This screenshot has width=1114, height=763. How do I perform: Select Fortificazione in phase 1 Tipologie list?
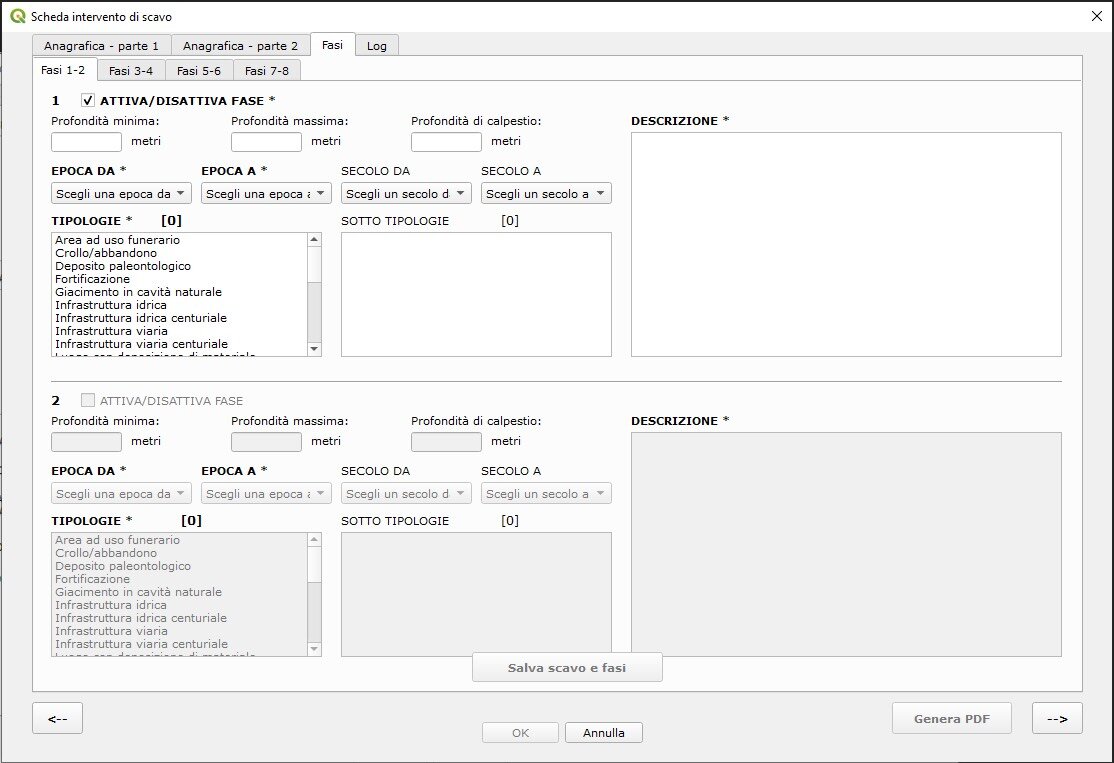(x=93, y=279)
